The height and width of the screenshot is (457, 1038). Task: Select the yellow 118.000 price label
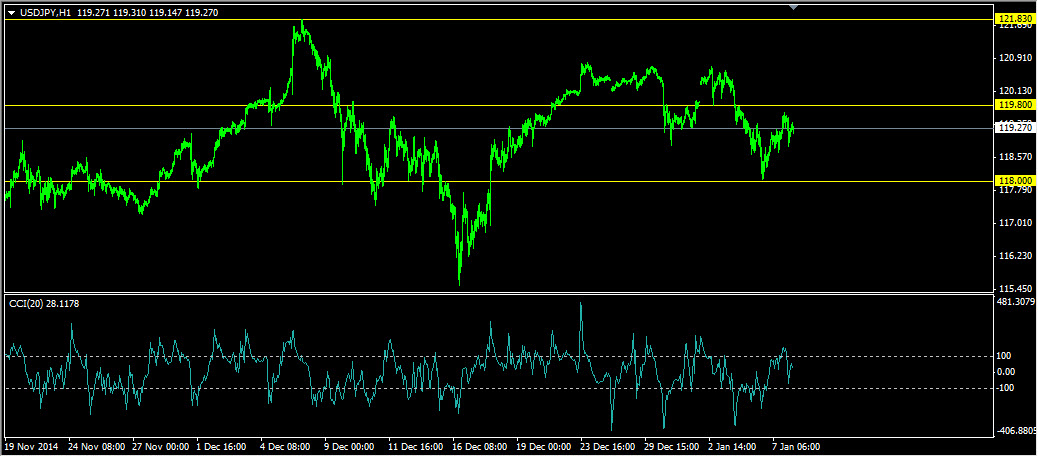pyautogui.click(x=1015, y=181)
